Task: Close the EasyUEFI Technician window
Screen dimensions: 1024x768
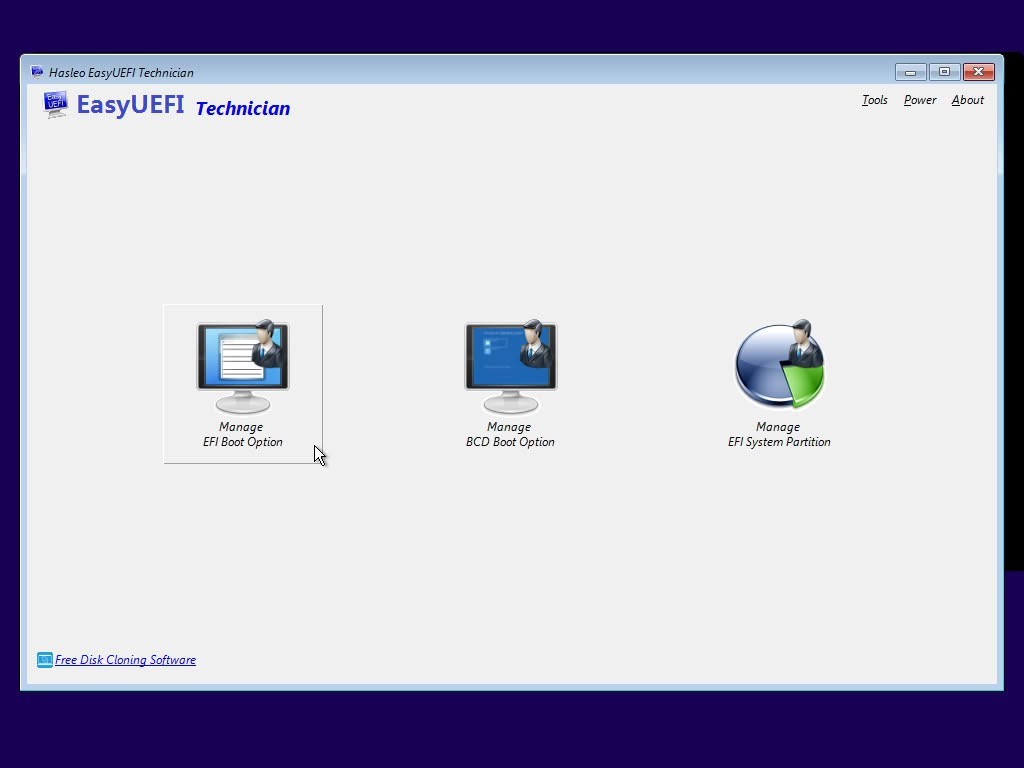Action: [x=978, y=72]
